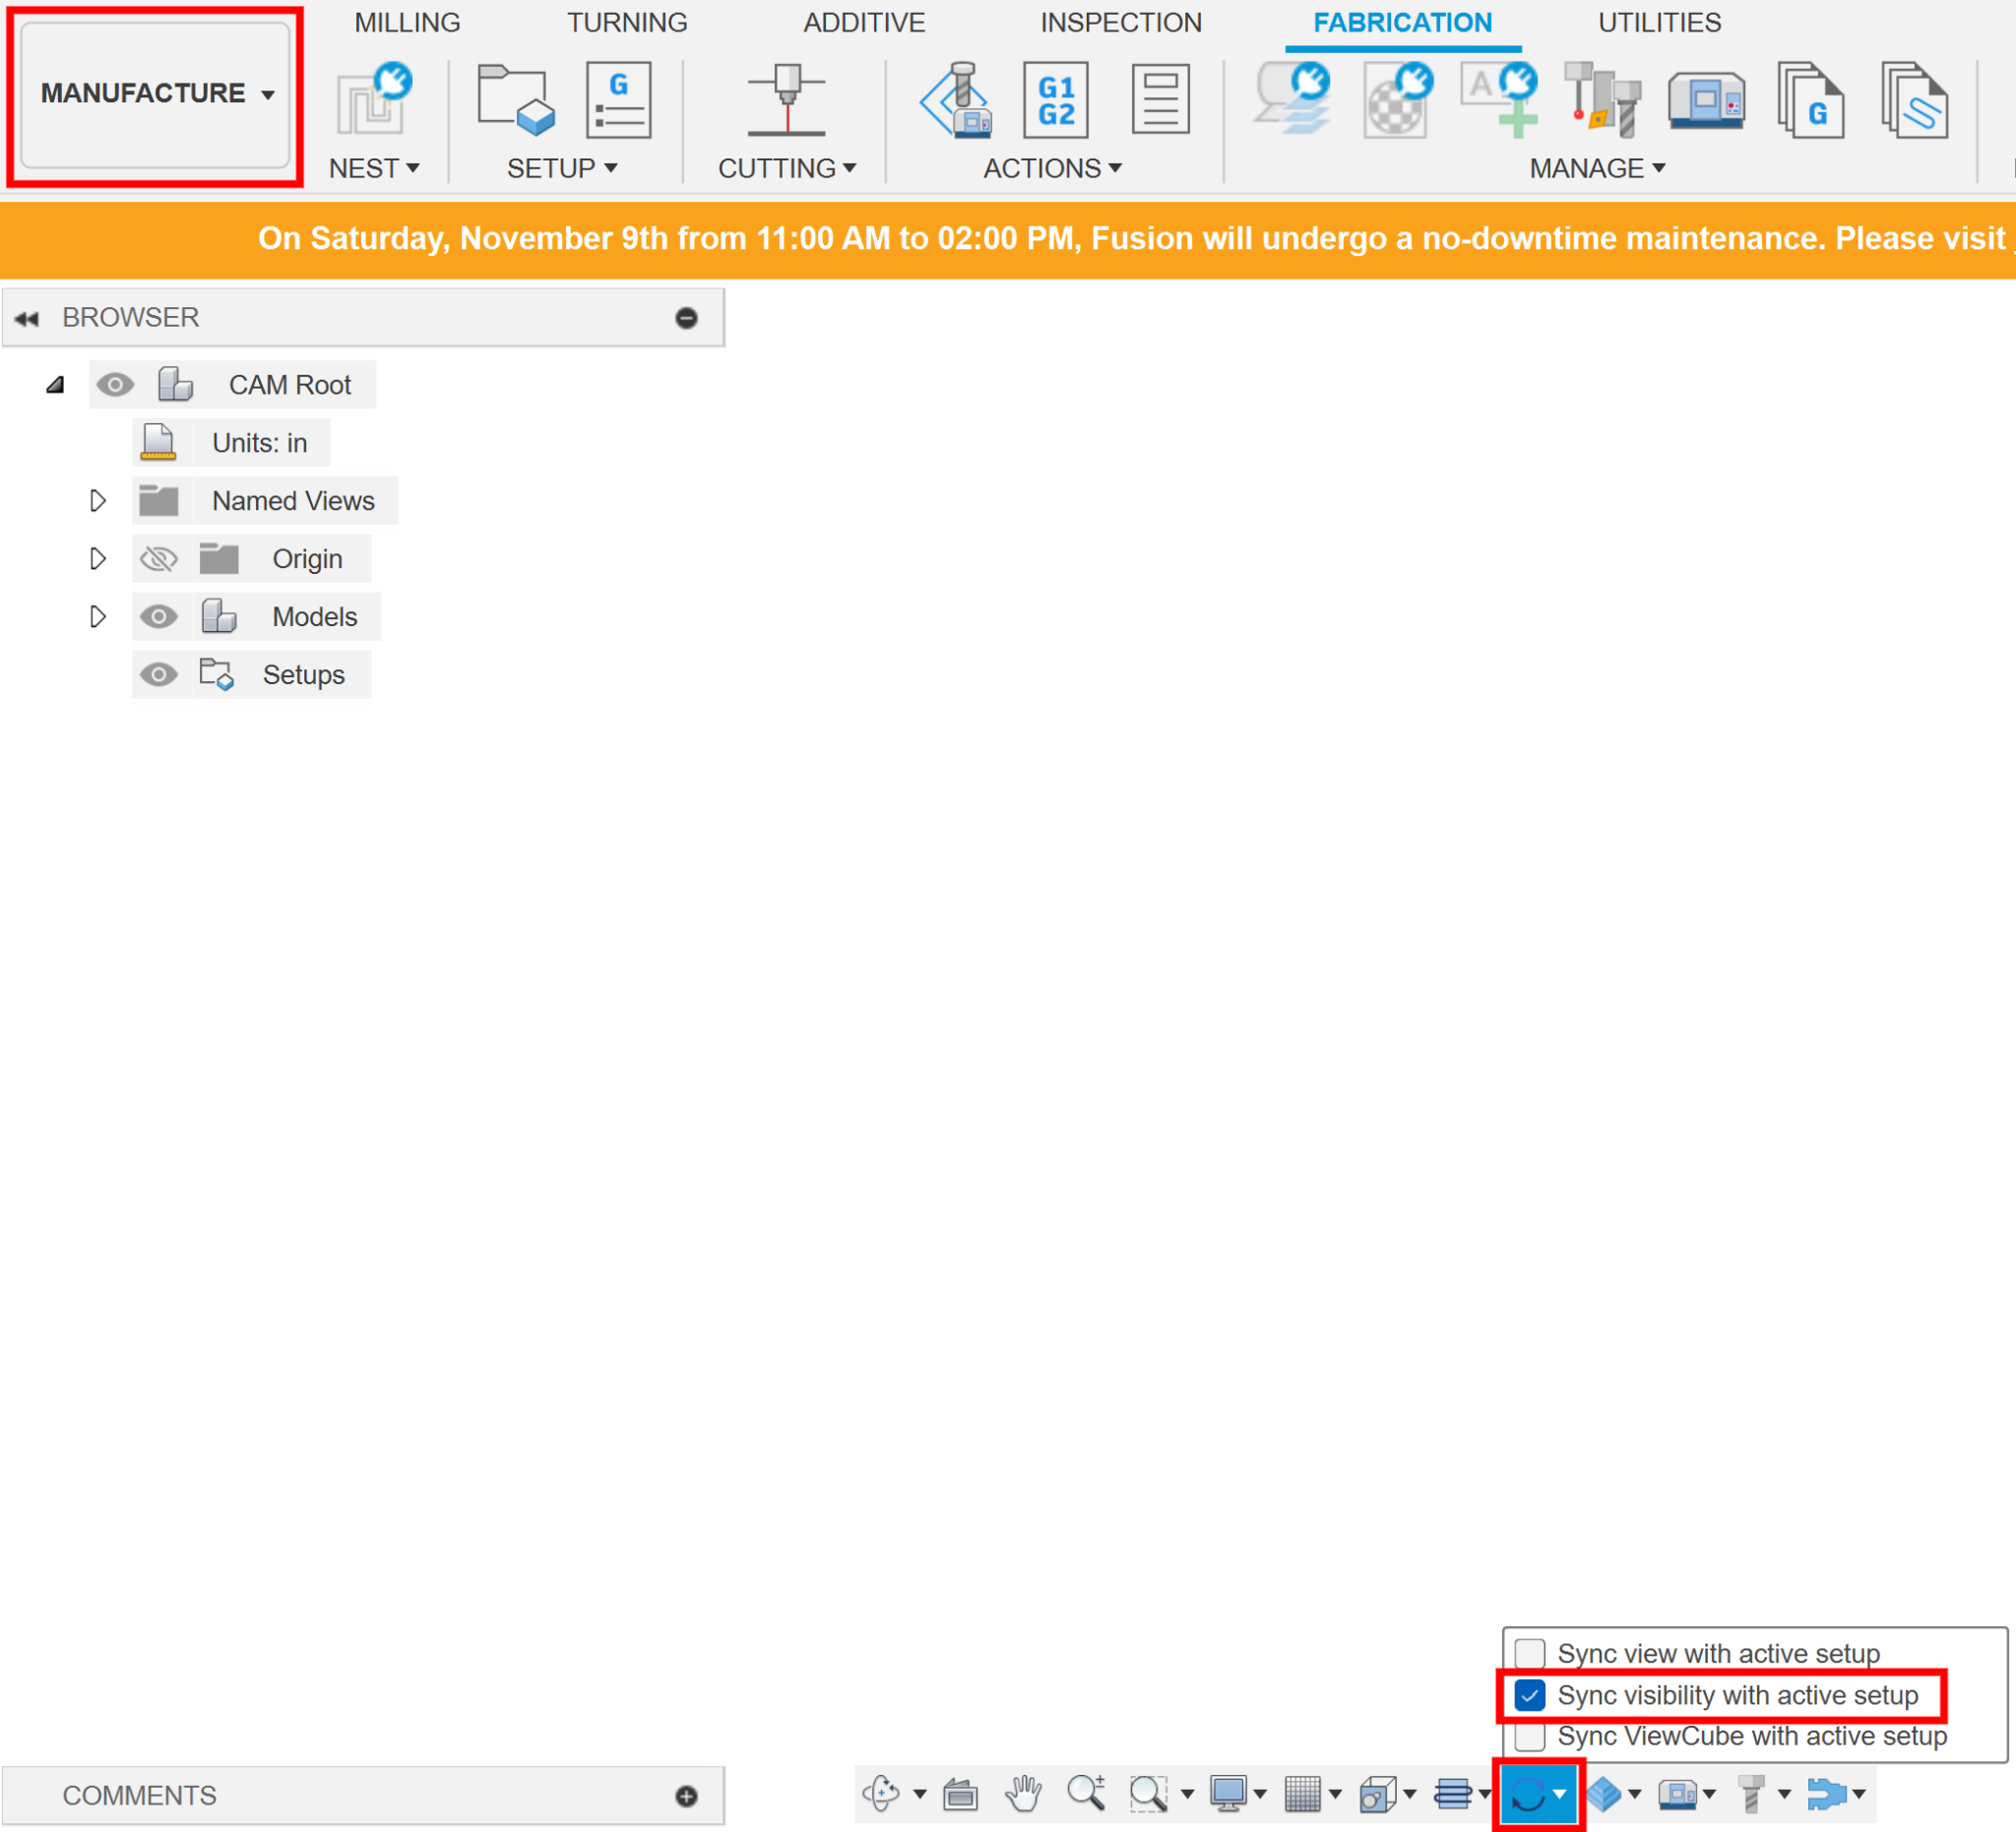Open the Tool Library icon in Manage
Screen dimensions: 2016x1832
click(x=1602, y=100)
